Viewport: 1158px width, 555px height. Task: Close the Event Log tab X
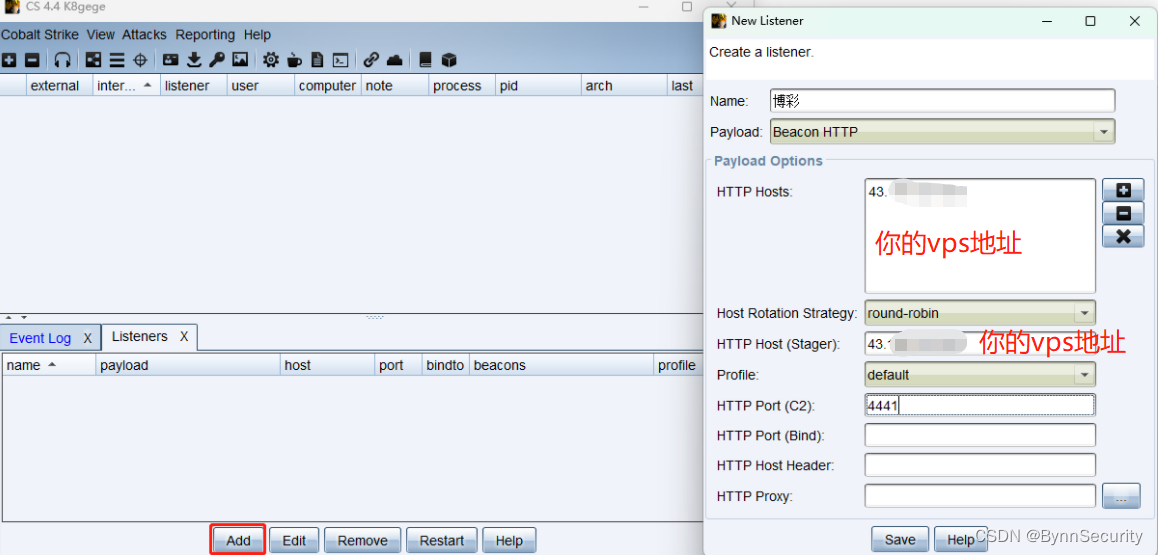tap(87, 338)
